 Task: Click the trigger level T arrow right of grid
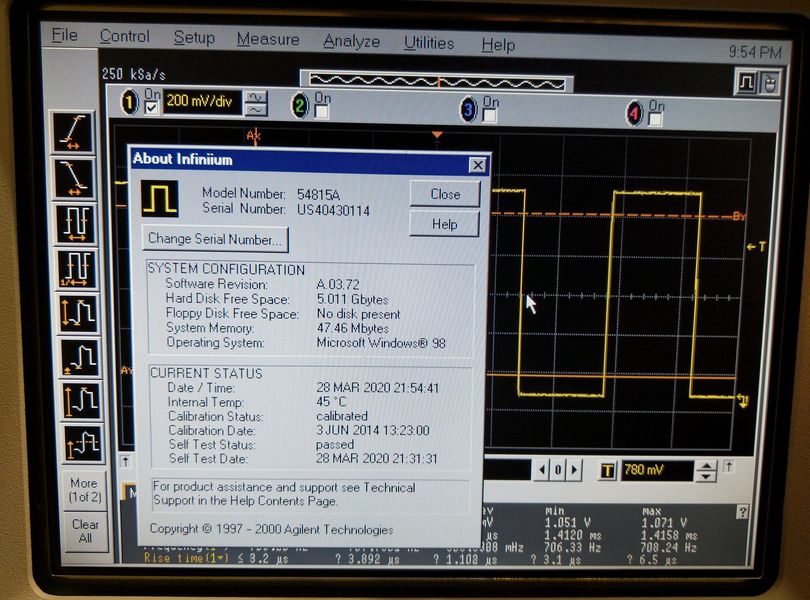756,247
